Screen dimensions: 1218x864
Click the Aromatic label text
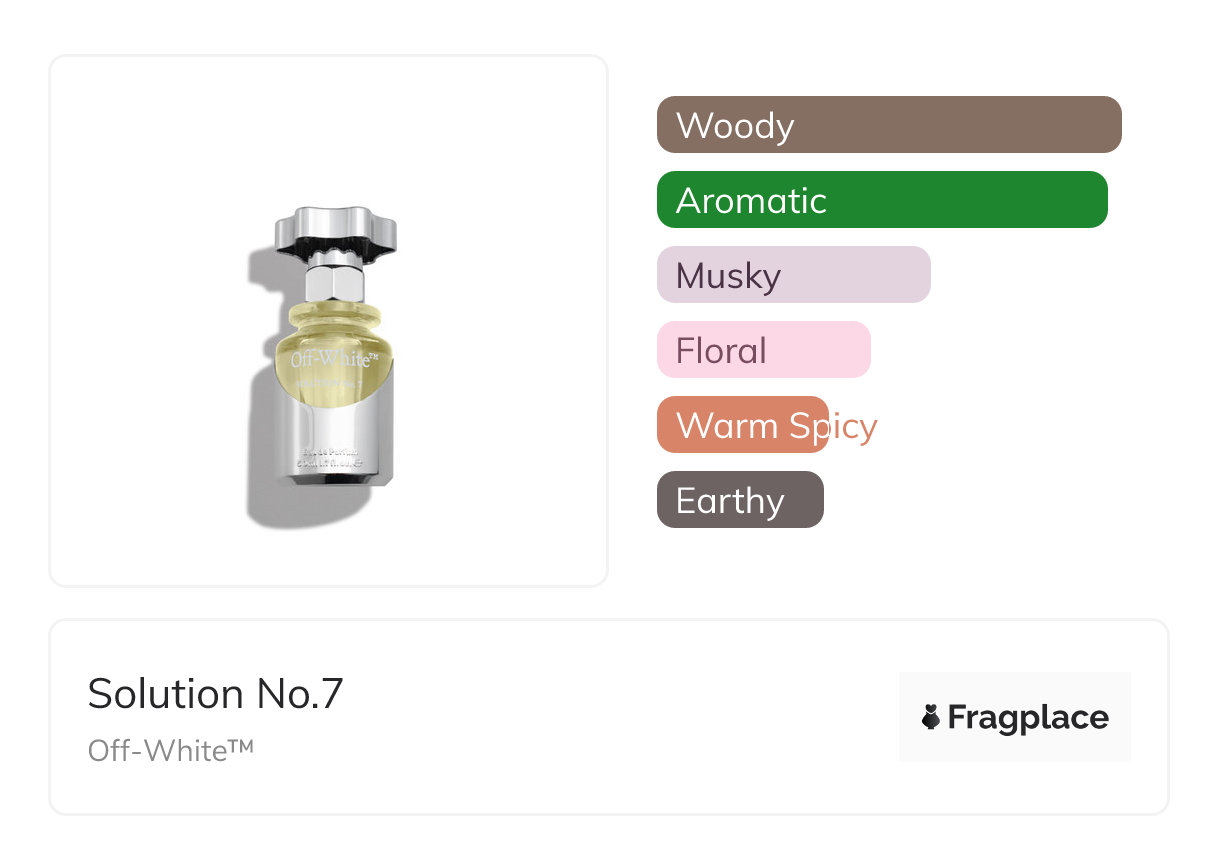pos(751,200)
